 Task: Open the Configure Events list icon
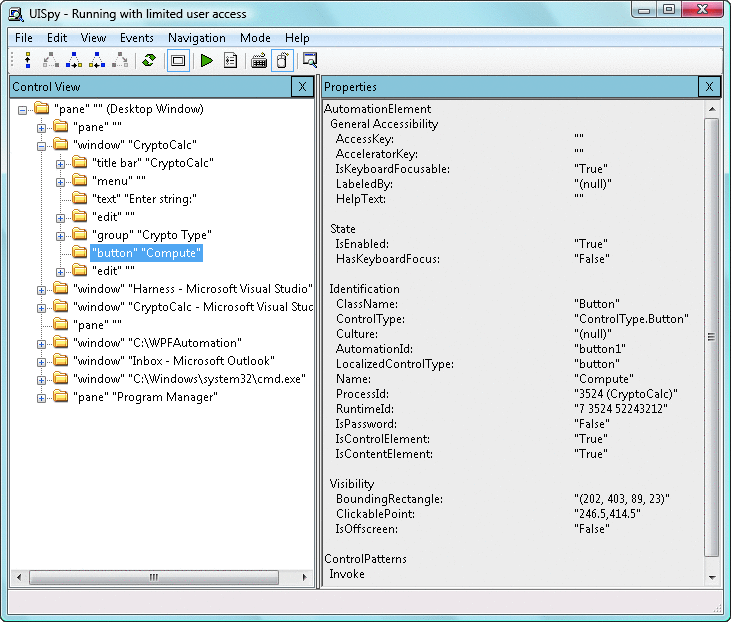tap(230, 61)
